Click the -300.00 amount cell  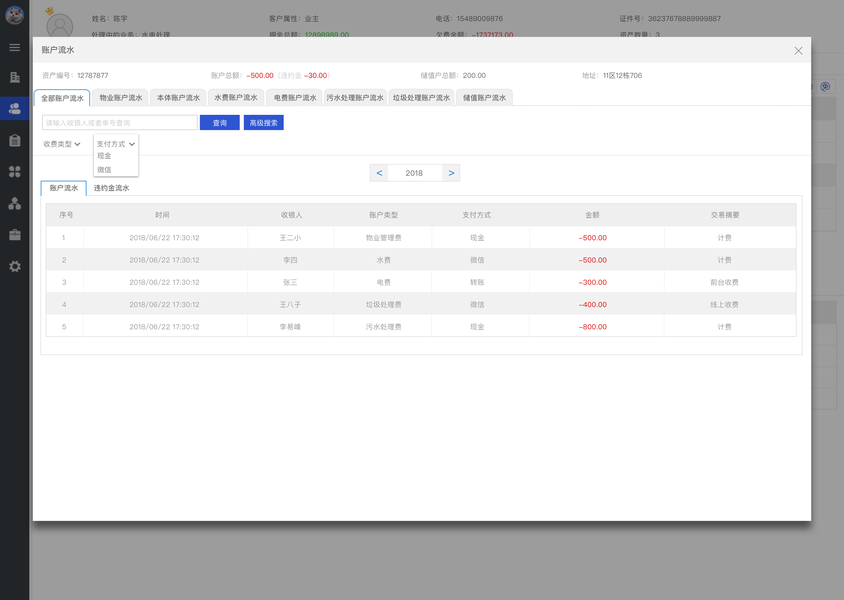pos(593,283)
